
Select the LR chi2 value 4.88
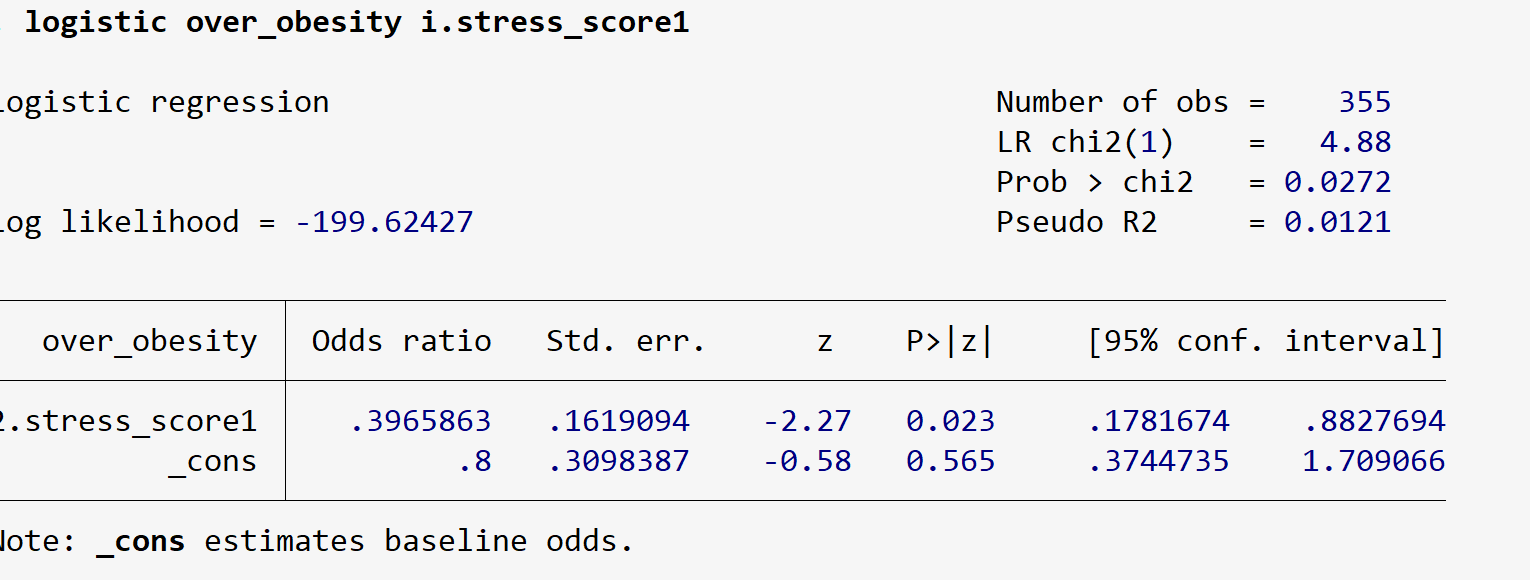[x=1355, y=142]
